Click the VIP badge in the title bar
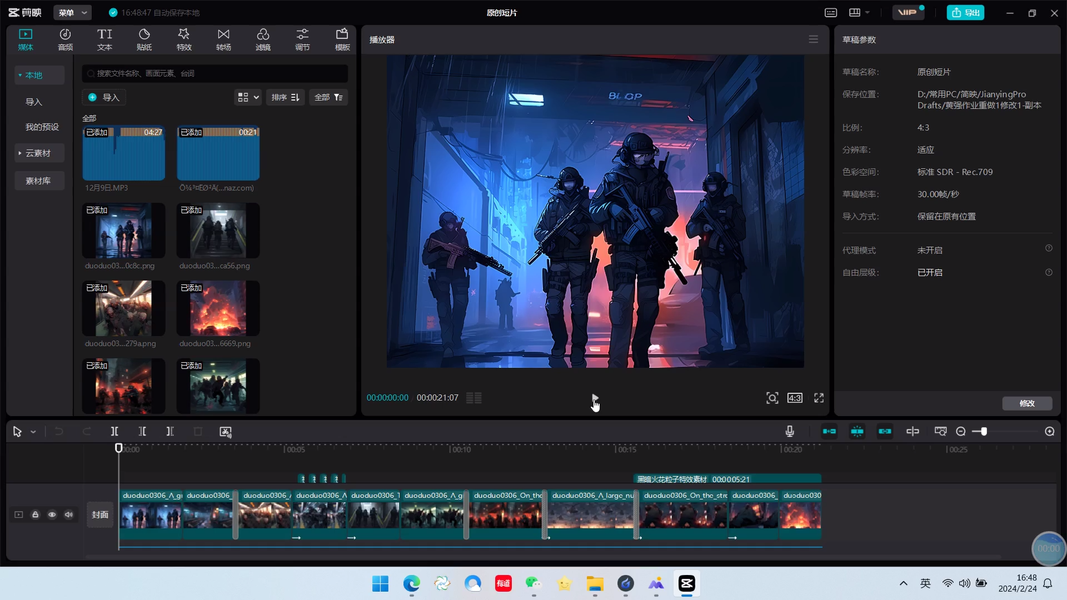 (908, 12)
